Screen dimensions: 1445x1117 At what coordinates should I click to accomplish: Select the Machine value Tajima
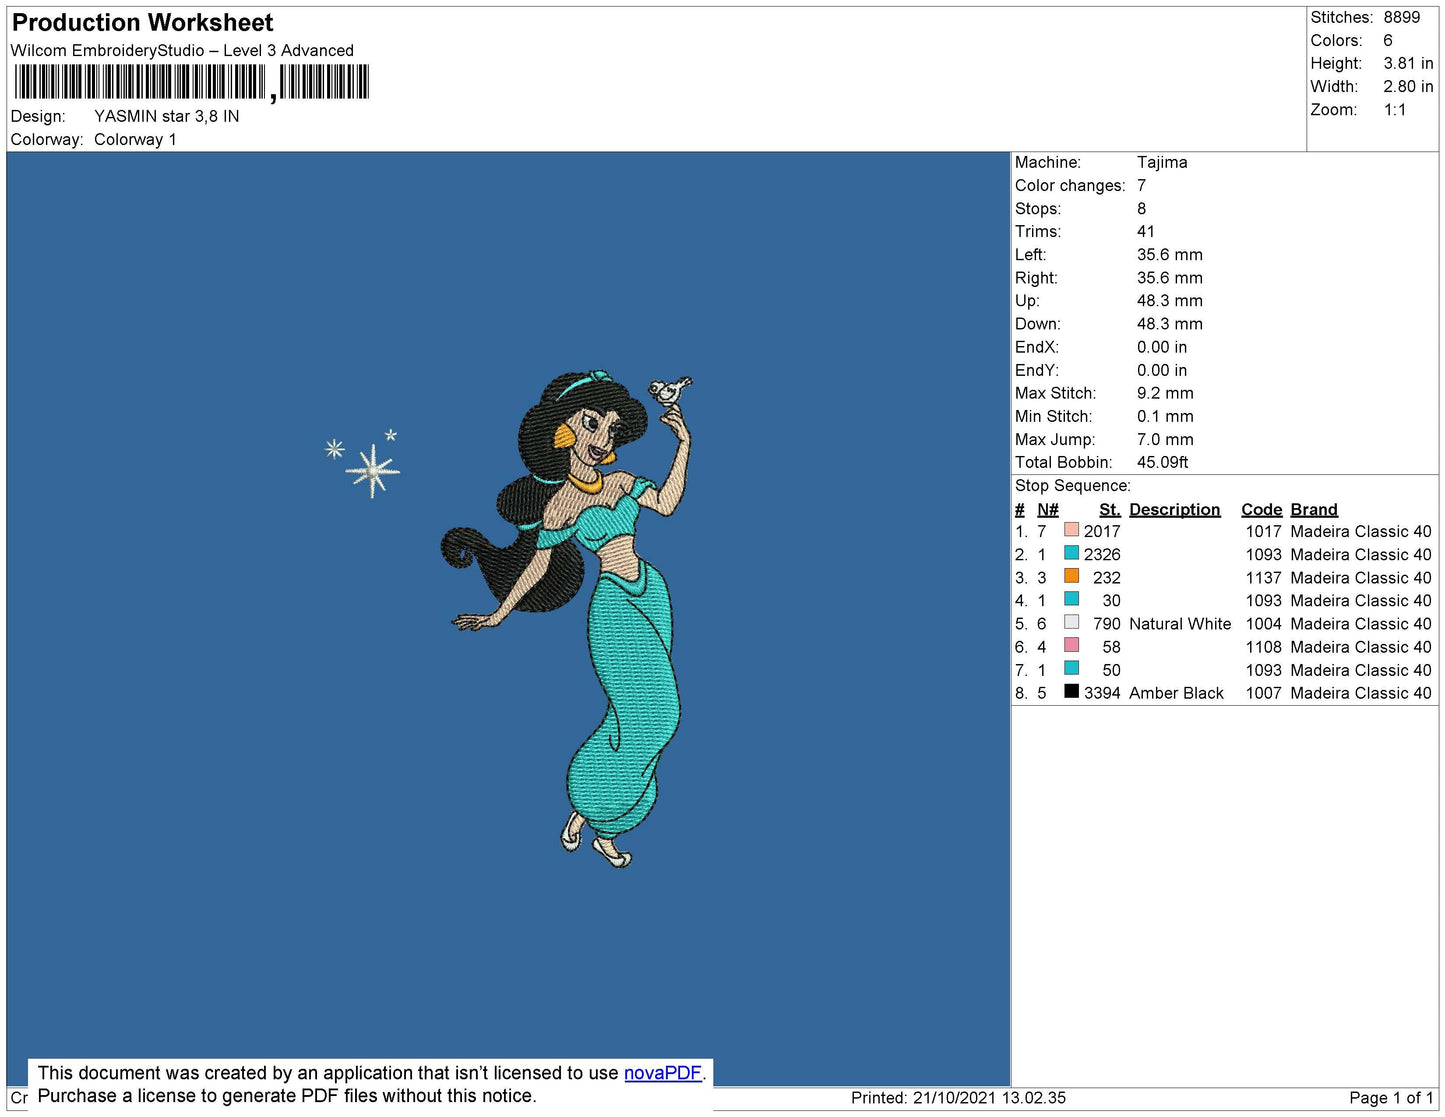[1162, 162]
